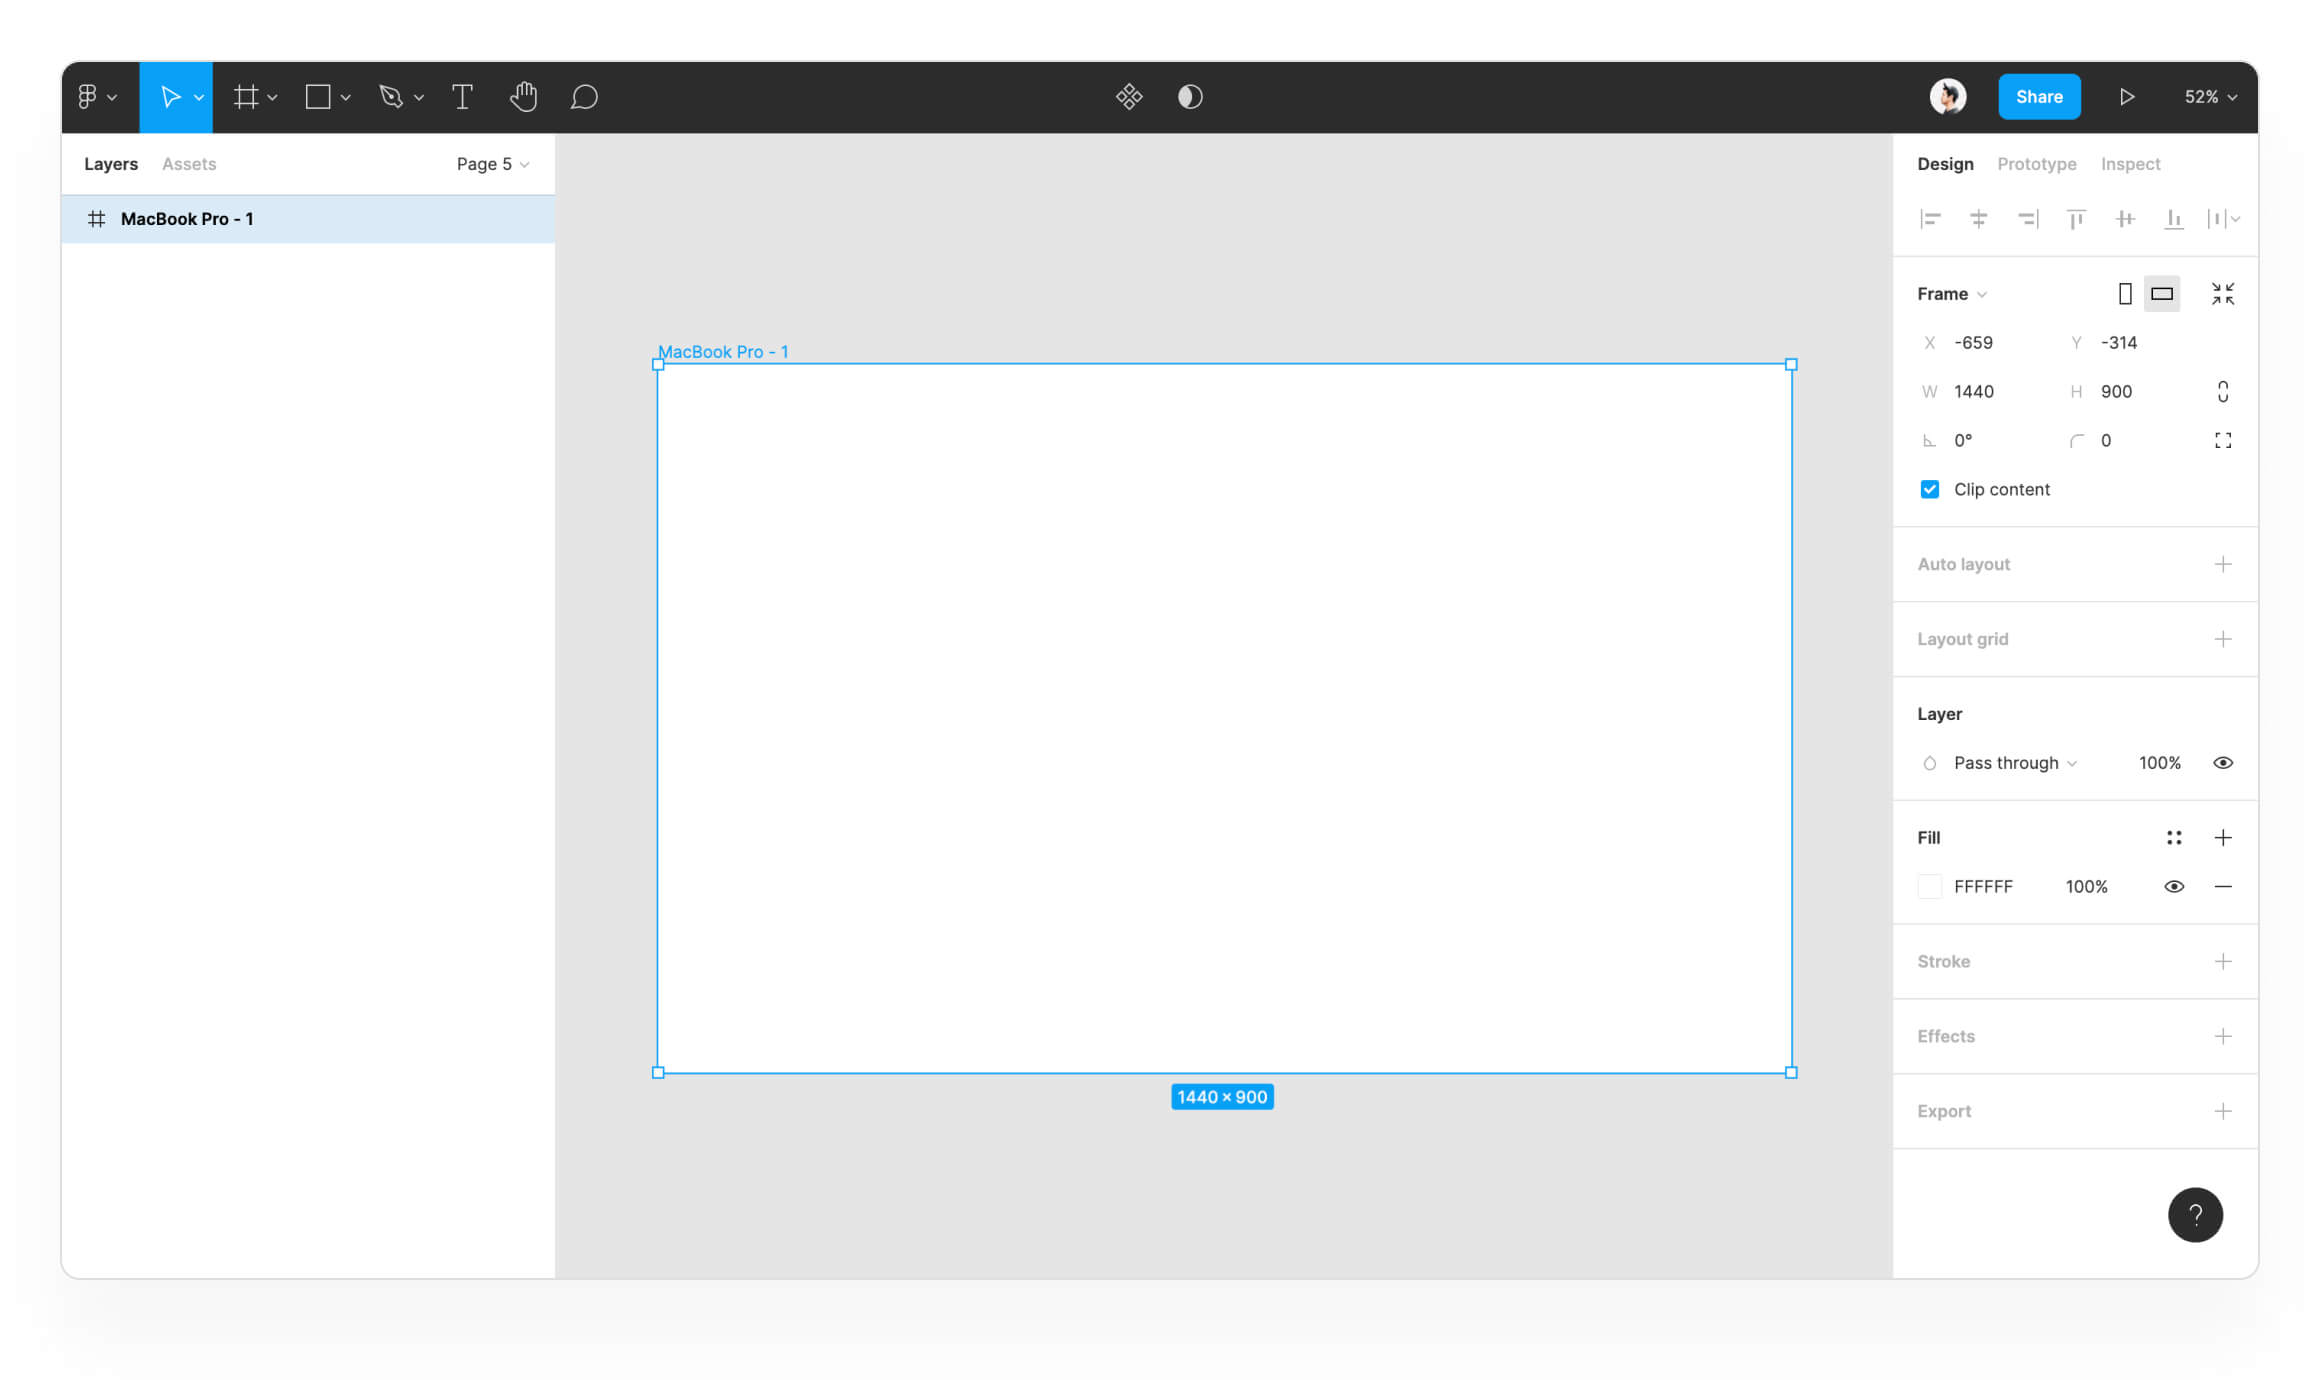This screenshot has height=1380, width=2320.
Task: Click the Share button
Action: [x=2039, y=97]
